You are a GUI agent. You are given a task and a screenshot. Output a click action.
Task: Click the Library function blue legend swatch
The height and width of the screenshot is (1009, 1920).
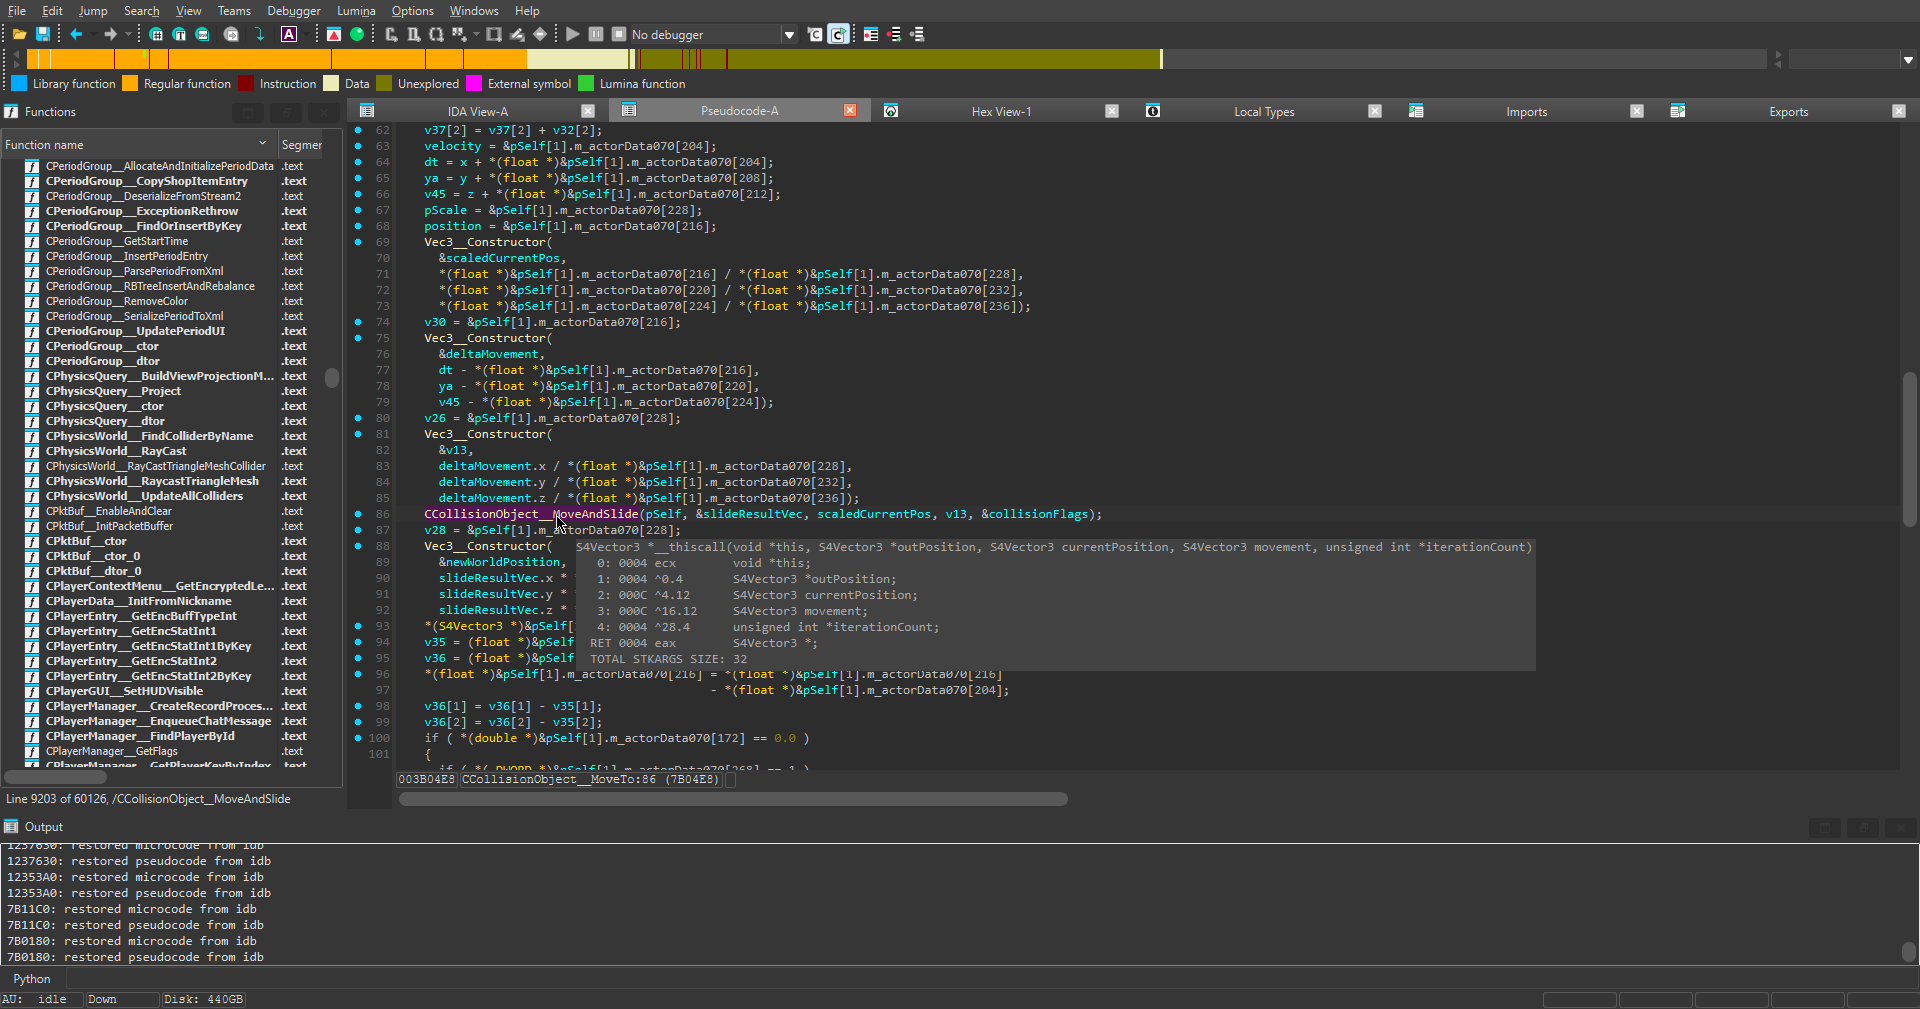point(19,83)
